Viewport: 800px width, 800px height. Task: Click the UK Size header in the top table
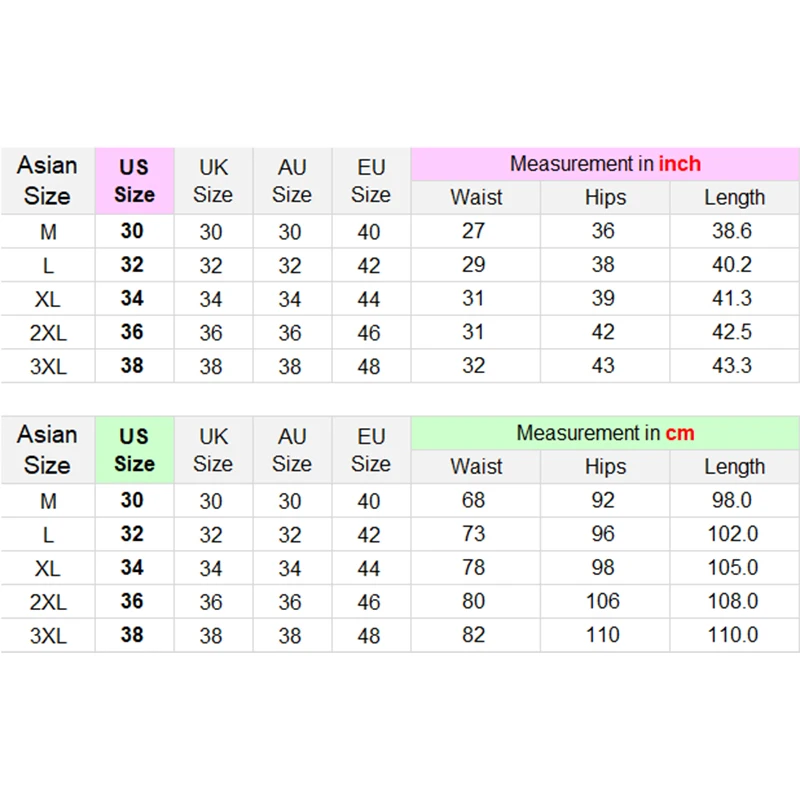pyautogui.click(x=213, y=181)
